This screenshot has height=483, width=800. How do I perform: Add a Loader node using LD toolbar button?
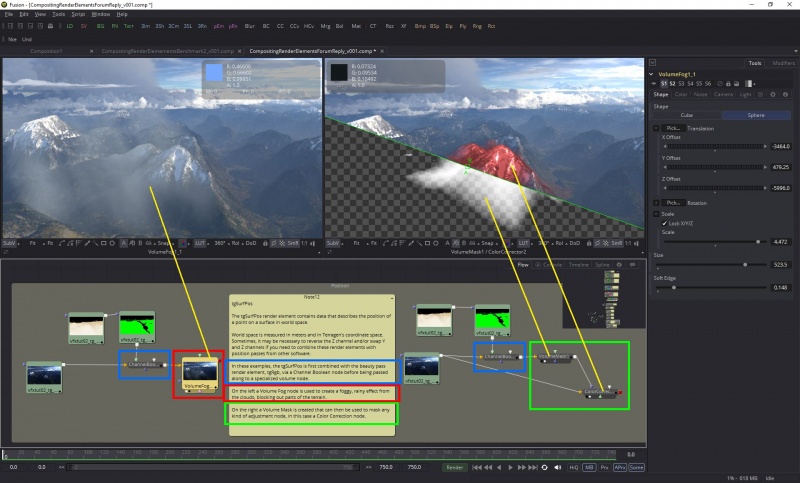pos(70,26)
